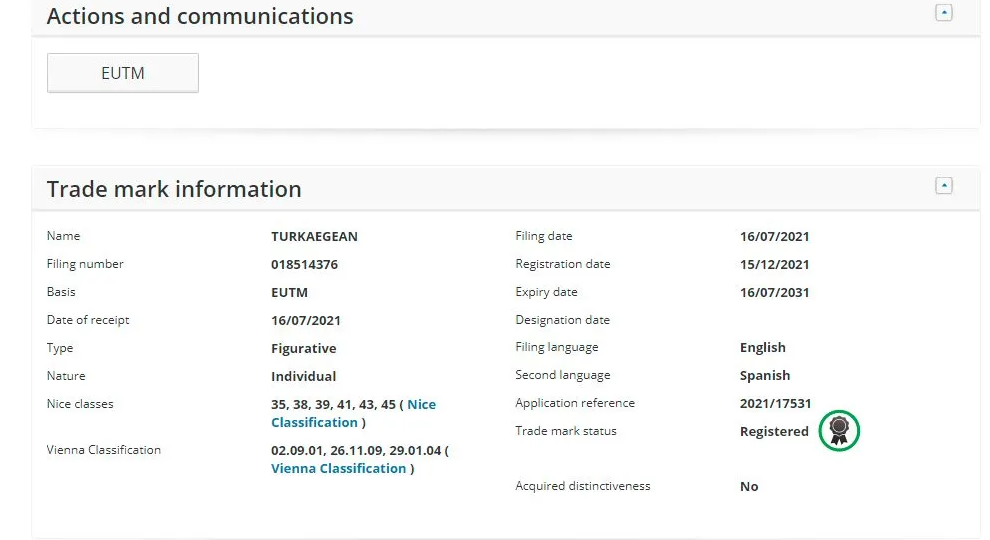Click the Second language label
This screenshot has width=990, height=540.
(x=563, y=375)
